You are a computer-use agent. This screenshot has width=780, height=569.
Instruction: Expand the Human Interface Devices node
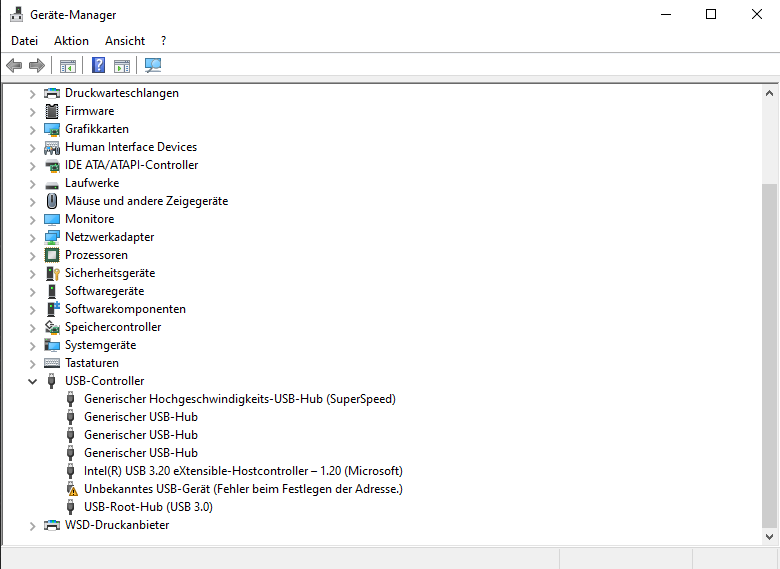click(x=32, y=147)
